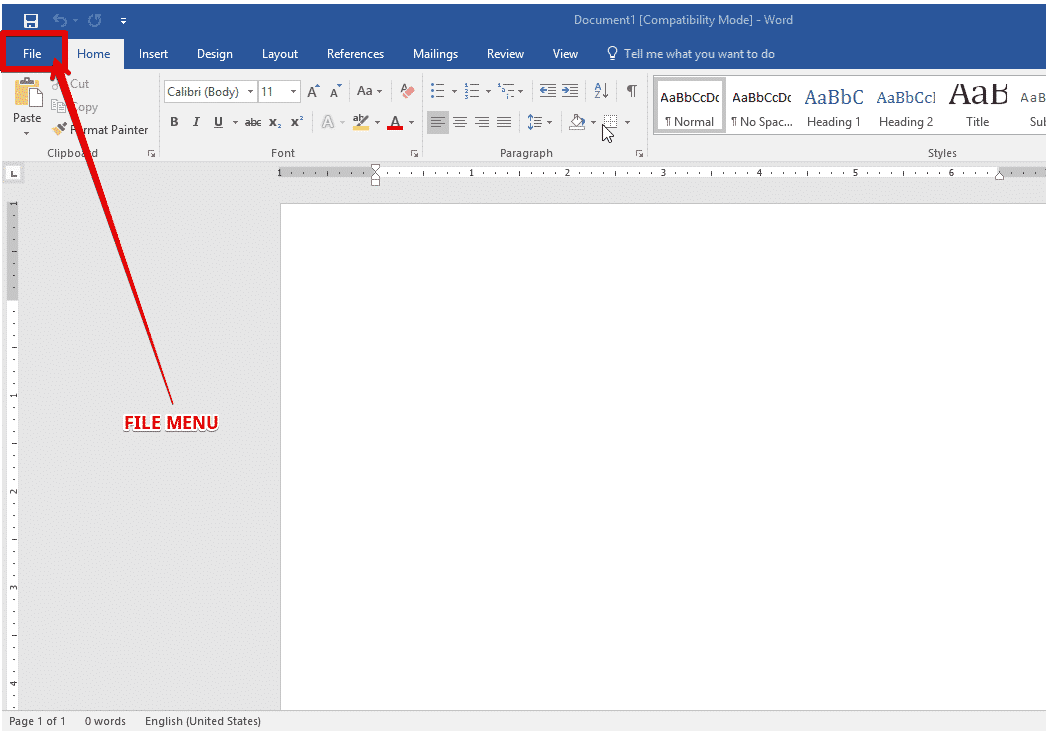1046x731 pixels.
Task: Open the Calibri (Body) font name dropdown
Action: tap(250, 92)
